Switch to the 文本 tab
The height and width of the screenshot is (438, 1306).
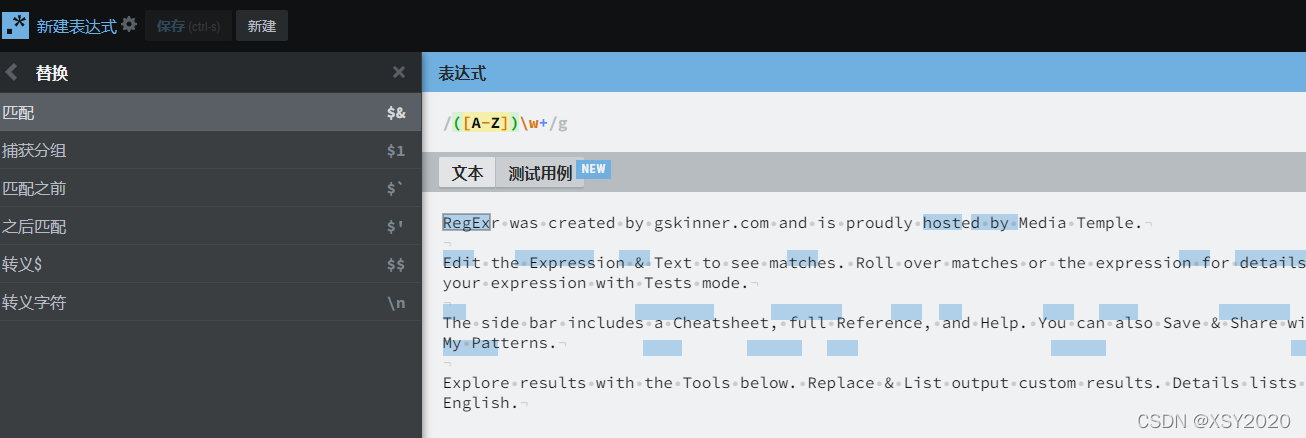(467, 173)
